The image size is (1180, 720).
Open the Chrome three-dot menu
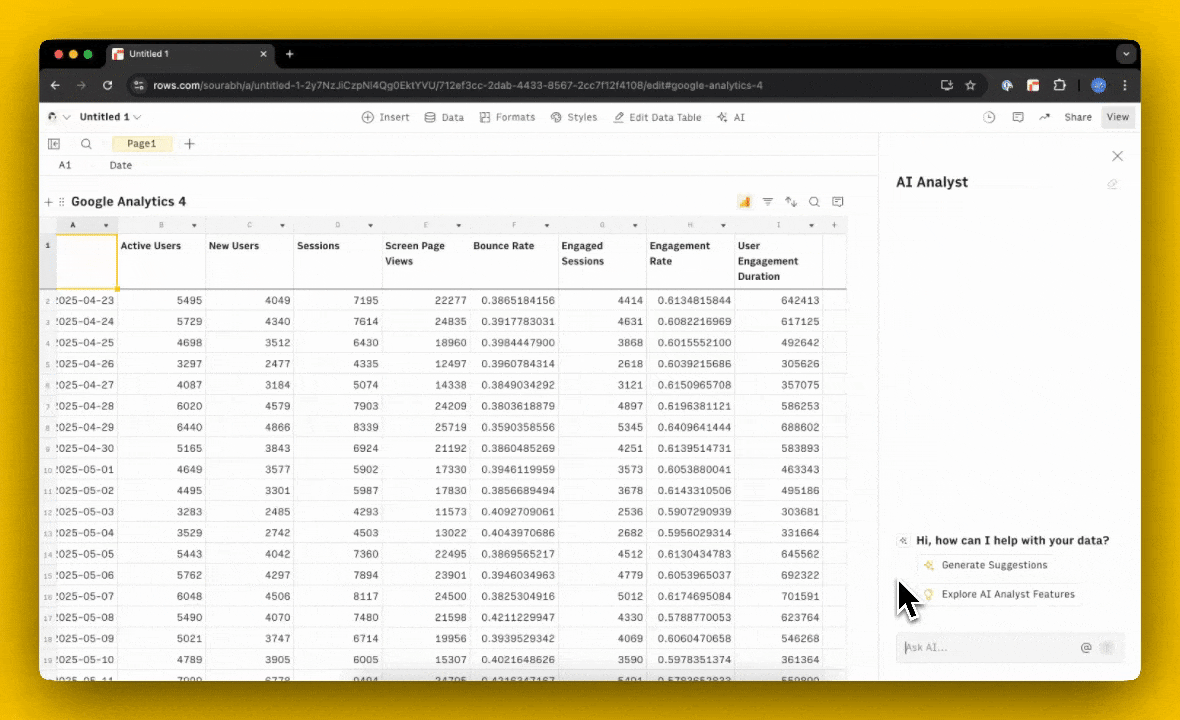tap(1125, 86)
